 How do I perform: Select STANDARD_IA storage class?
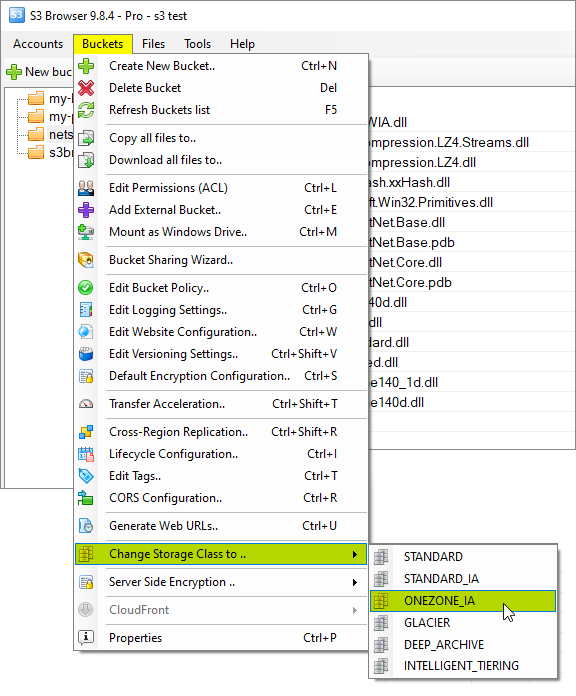click(463, 579)
